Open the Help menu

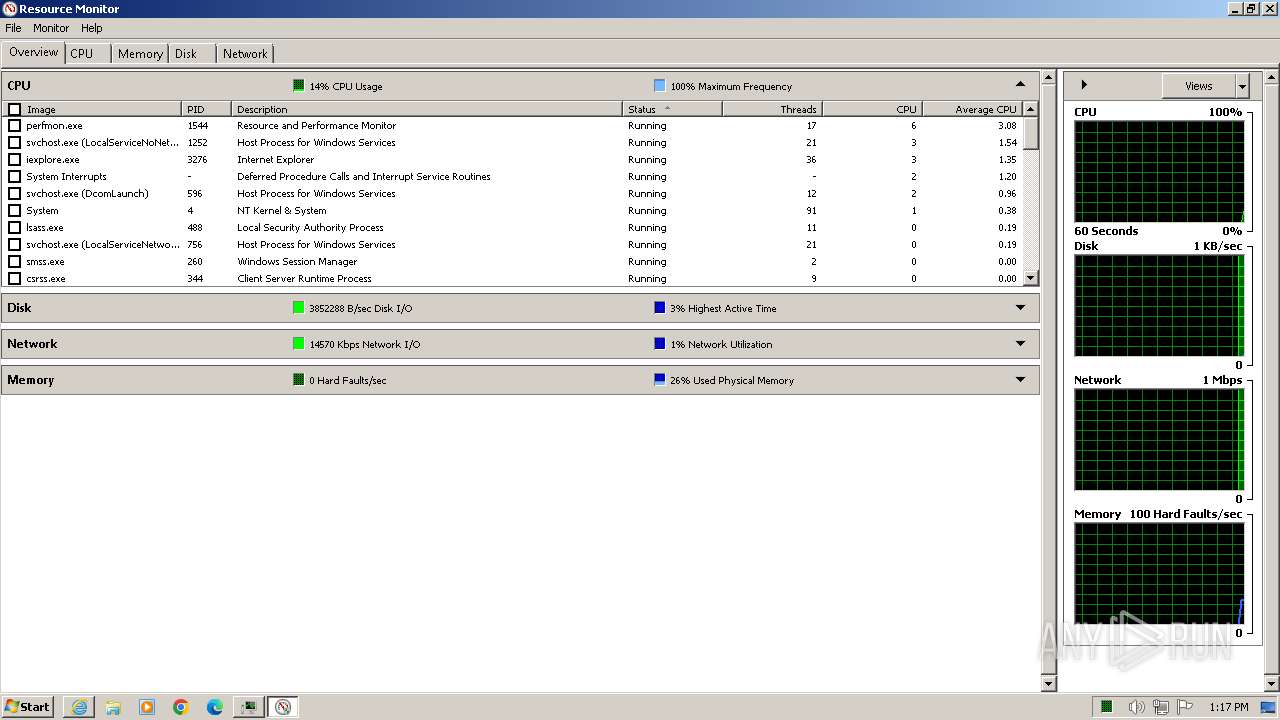click(92, 28)
